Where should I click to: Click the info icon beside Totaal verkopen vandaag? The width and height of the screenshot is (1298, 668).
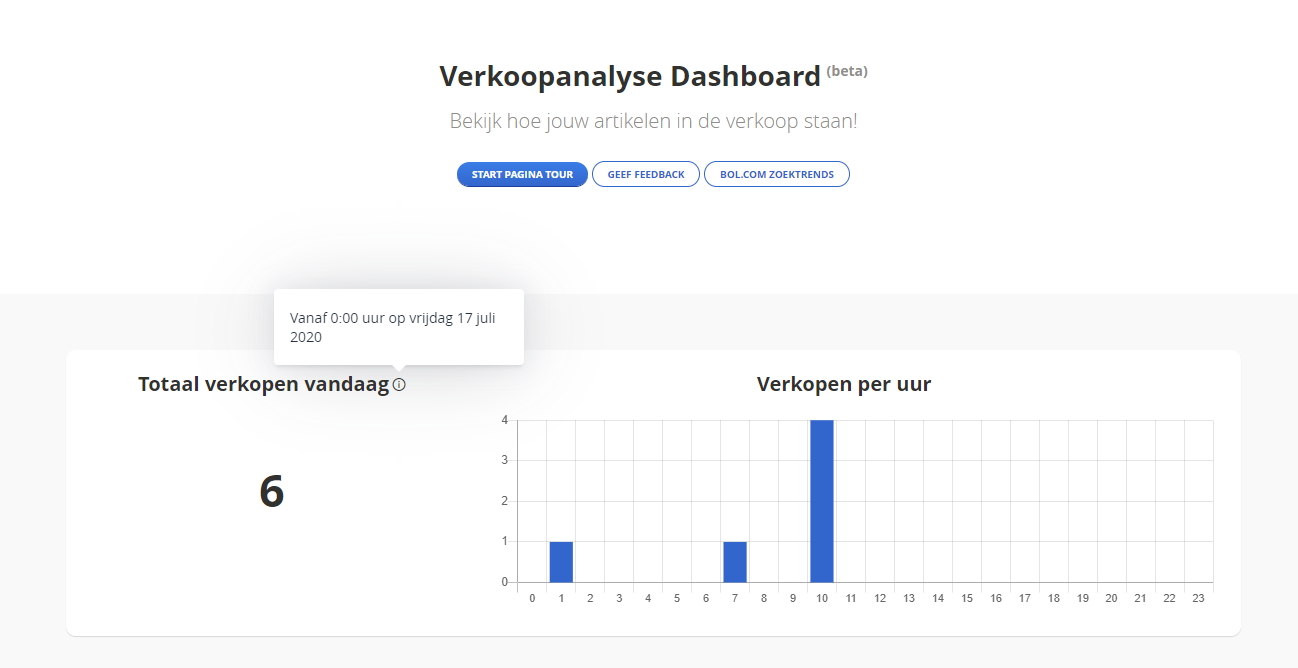click(x=399, y=384)
